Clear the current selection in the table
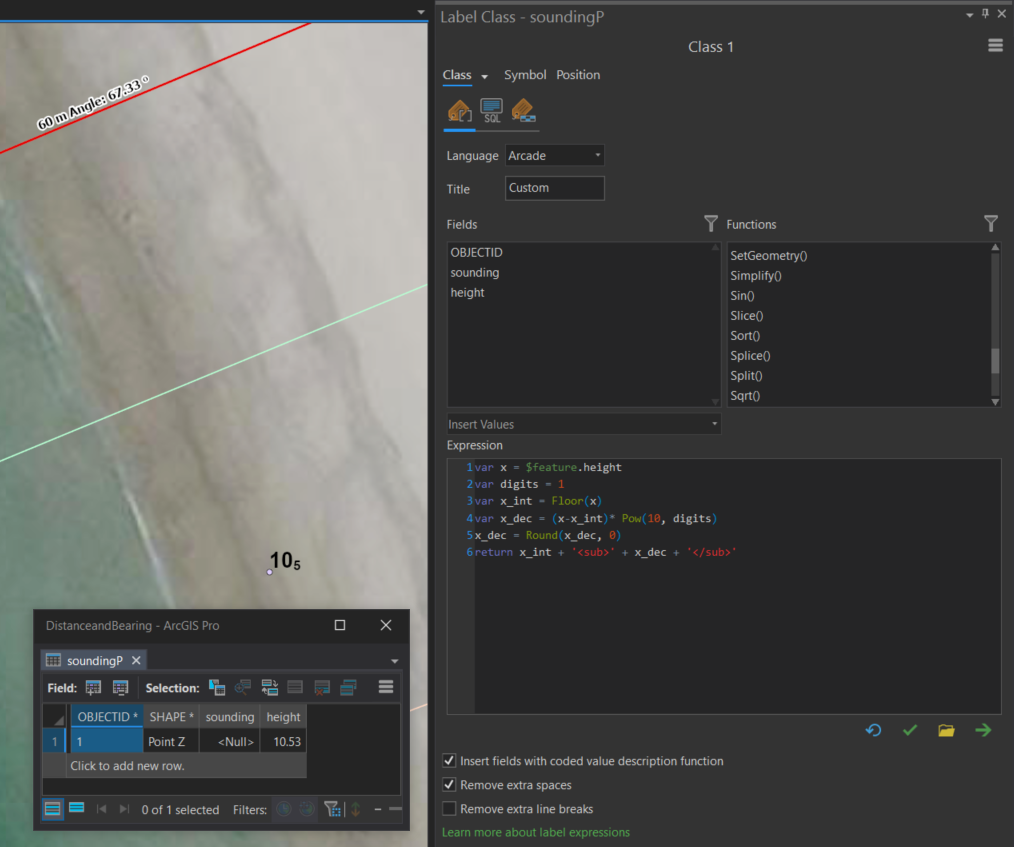 tap(320, 687)
